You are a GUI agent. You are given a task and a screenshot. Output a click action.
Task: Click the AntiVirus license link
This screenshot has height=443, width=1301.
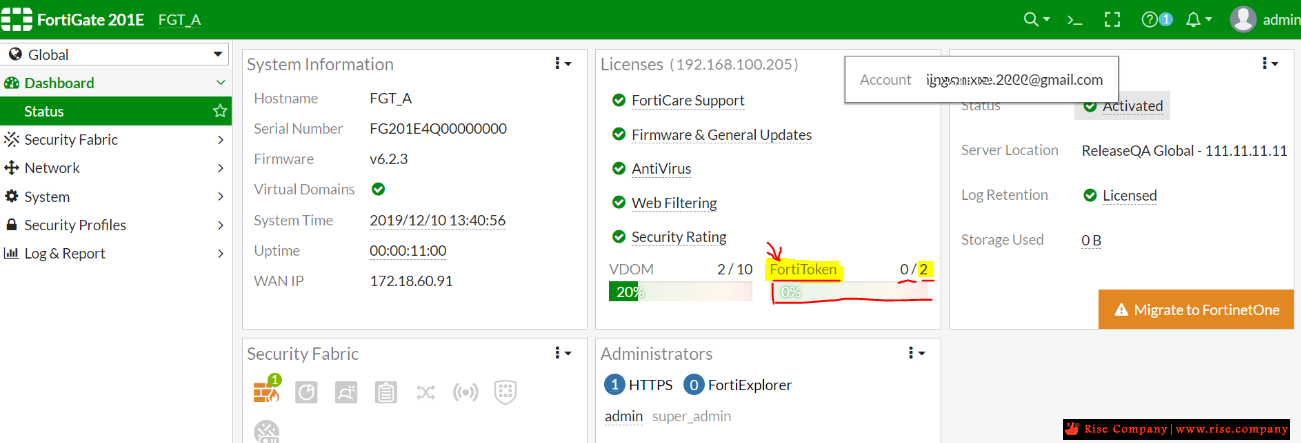pos(661,169)
